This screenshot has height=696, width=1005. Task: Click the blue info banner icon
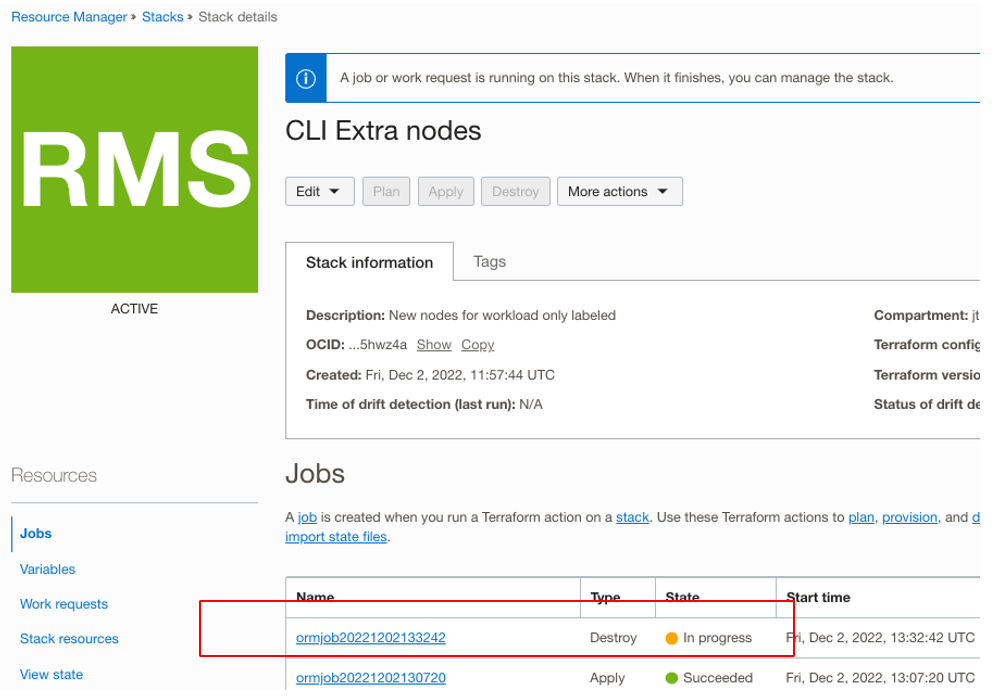pos(305,77)
